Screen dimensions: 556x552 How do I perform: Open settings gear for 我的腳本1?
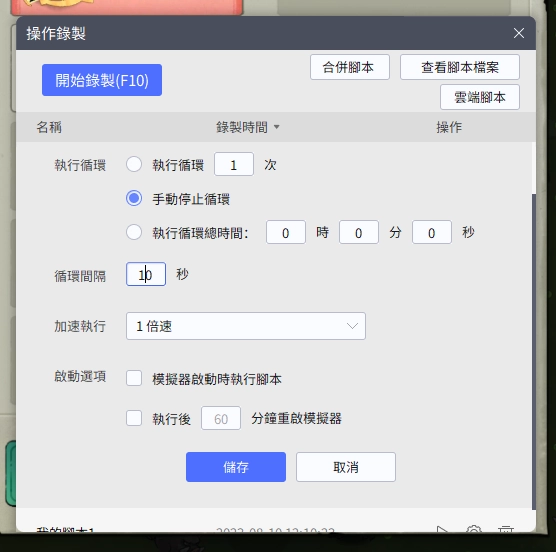click(x=474, y=529)
